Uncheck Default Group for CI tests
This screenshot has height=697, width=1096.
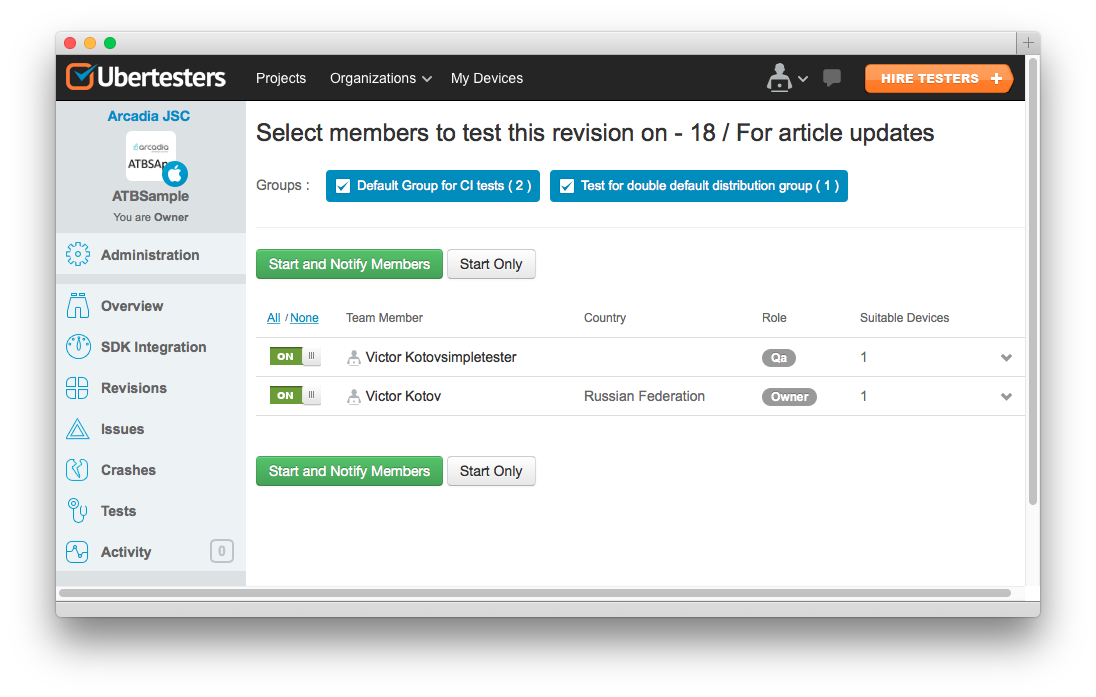(x=343, y=186)
